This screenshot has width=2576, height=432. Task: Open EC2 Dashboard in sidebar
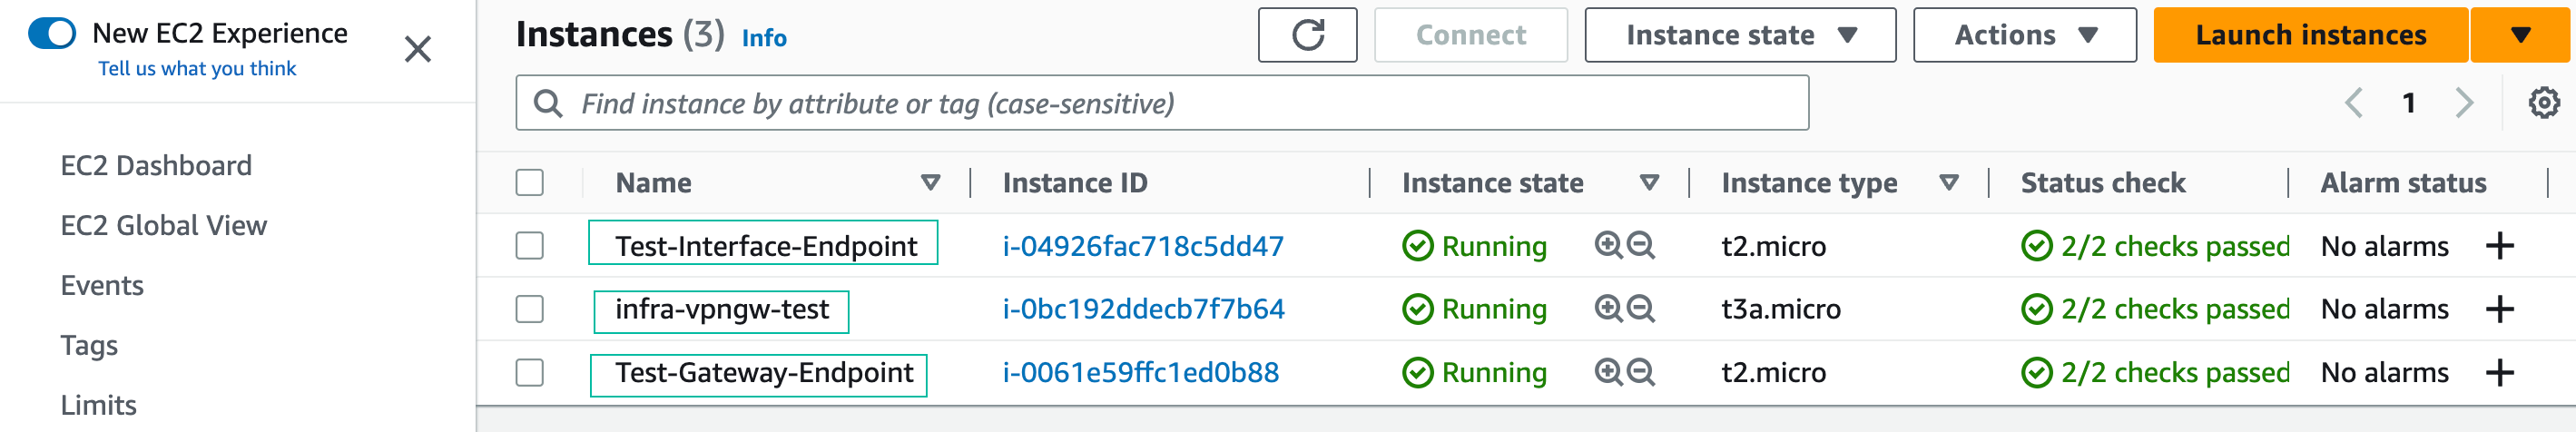156,165
